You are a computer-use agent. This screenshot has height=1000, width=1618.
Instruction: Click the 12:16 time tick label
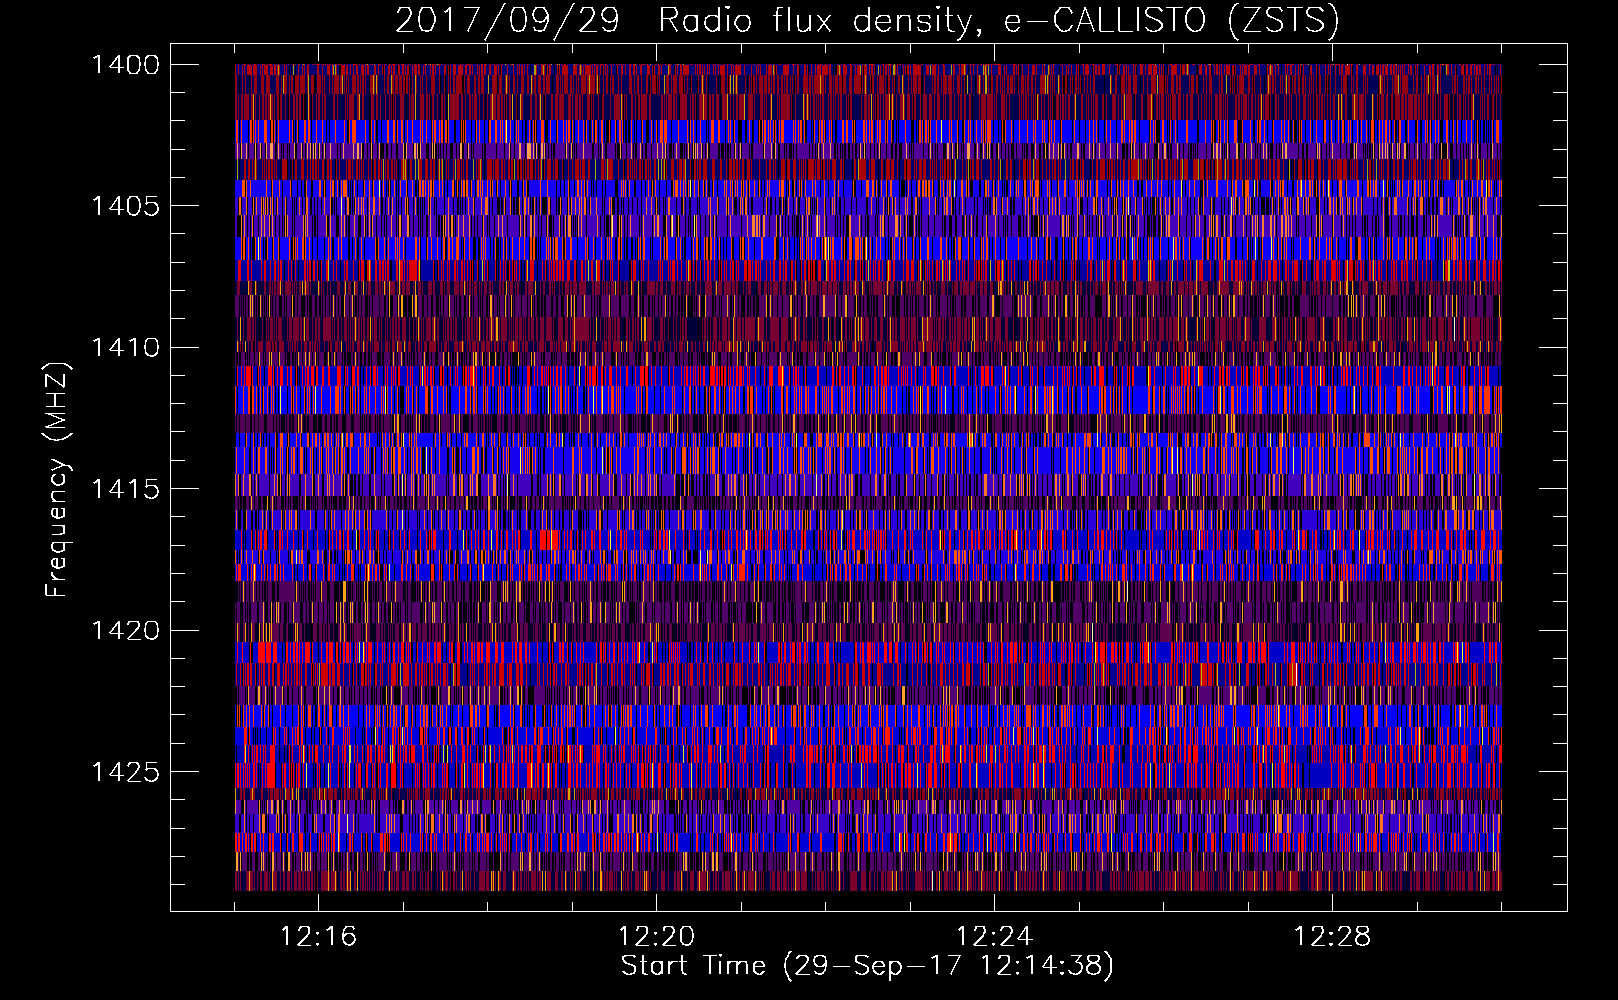318,937
